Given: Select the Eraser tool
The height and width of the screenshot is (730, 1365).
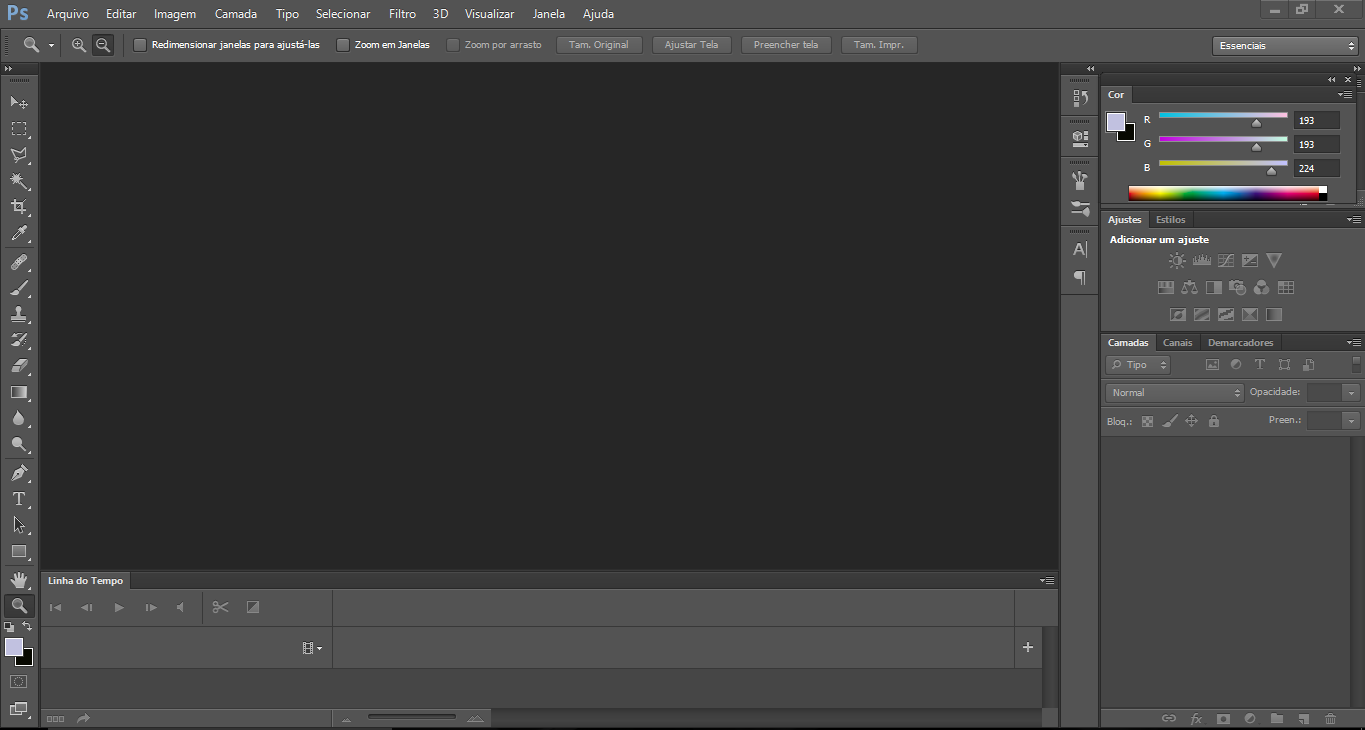Looking at the screenshot, I should click(x=19, y=366).
